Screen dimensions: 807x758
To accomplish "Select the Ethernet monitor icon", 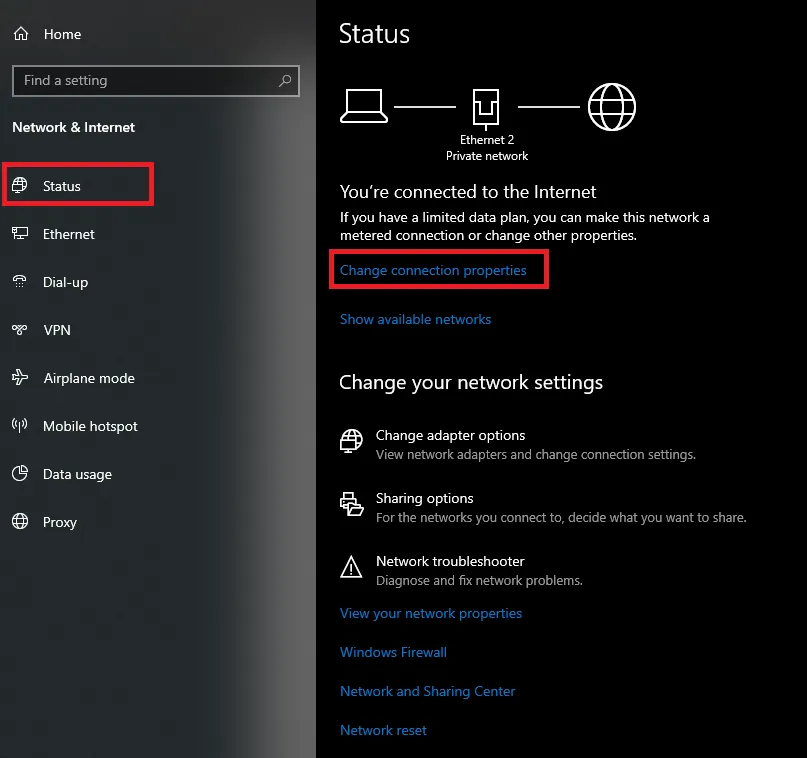I will point(20,234).
